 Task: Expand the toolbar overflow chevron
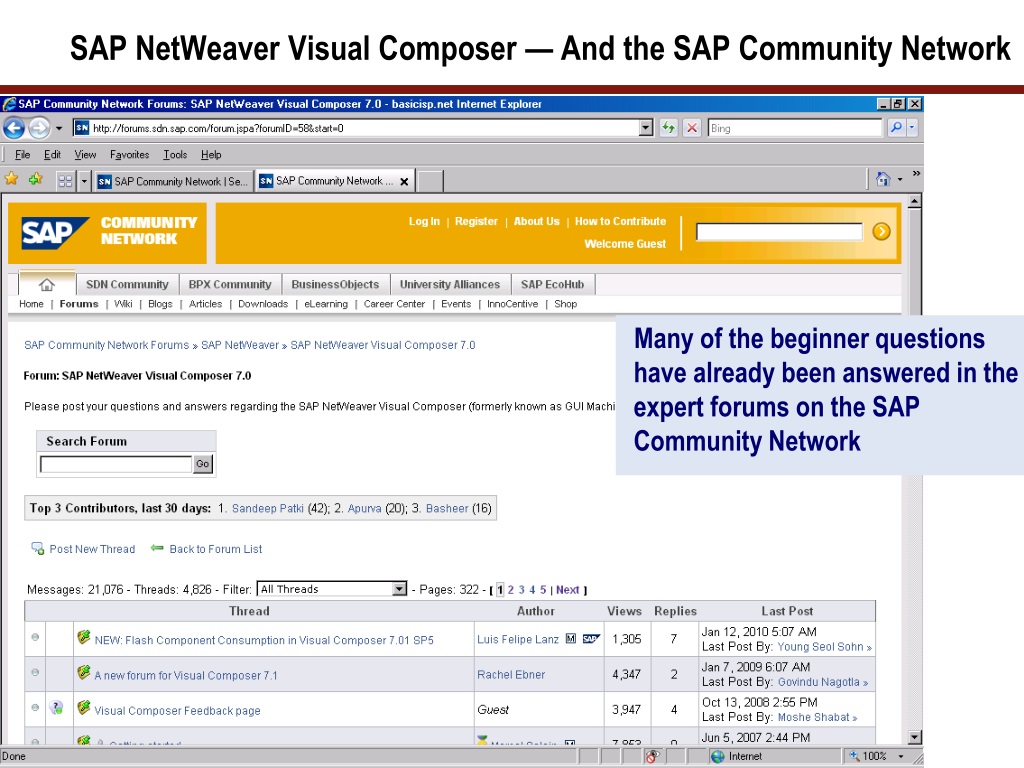click(916, 173)
